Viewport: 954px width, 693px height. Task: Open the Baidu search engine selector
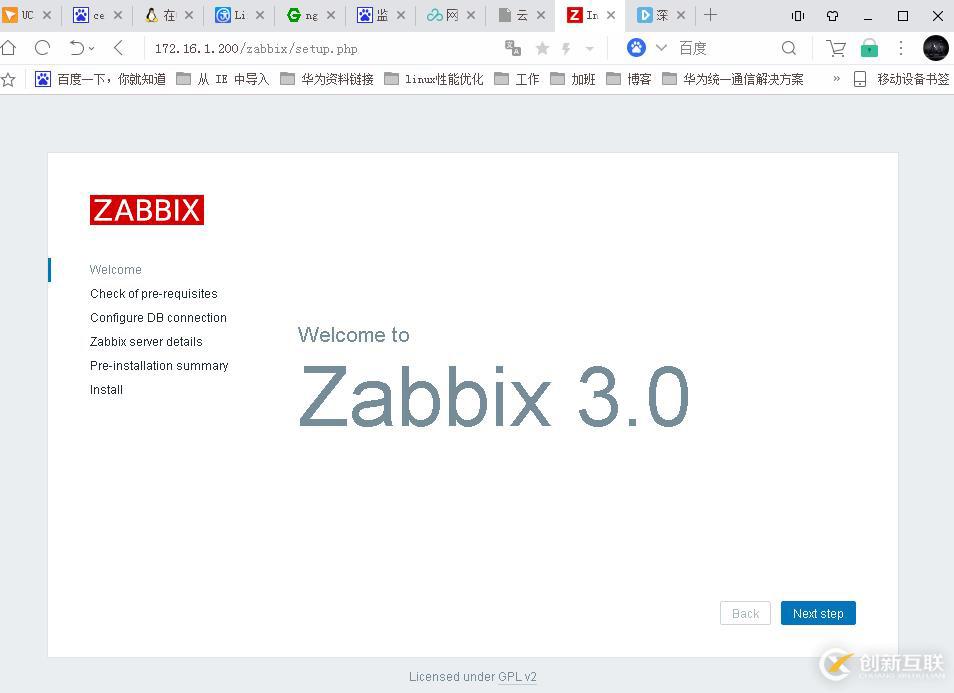coord(637,48)
